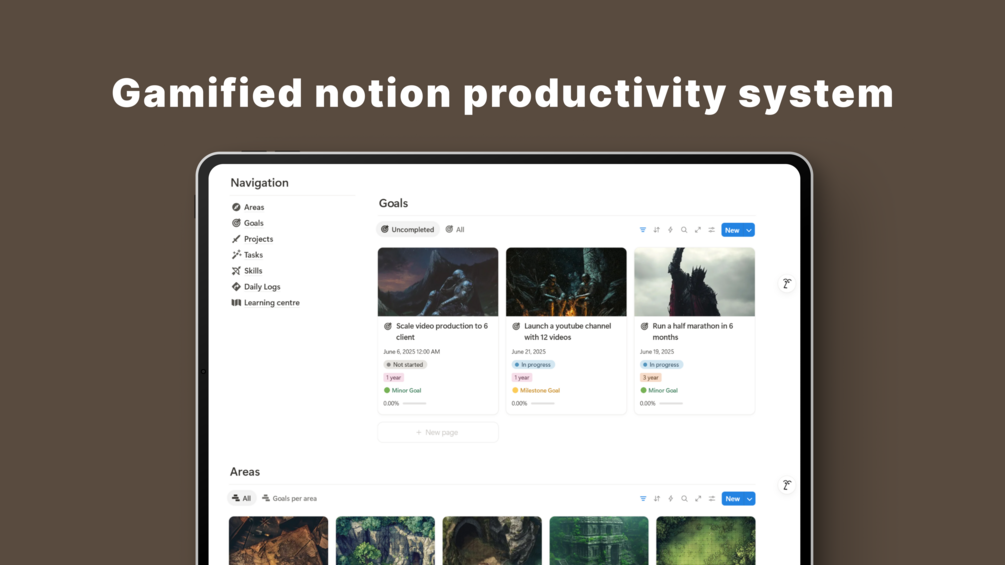Open the 'Run a half marathon in 6 months' goal

pyautogui.click(x=692, y=331)
